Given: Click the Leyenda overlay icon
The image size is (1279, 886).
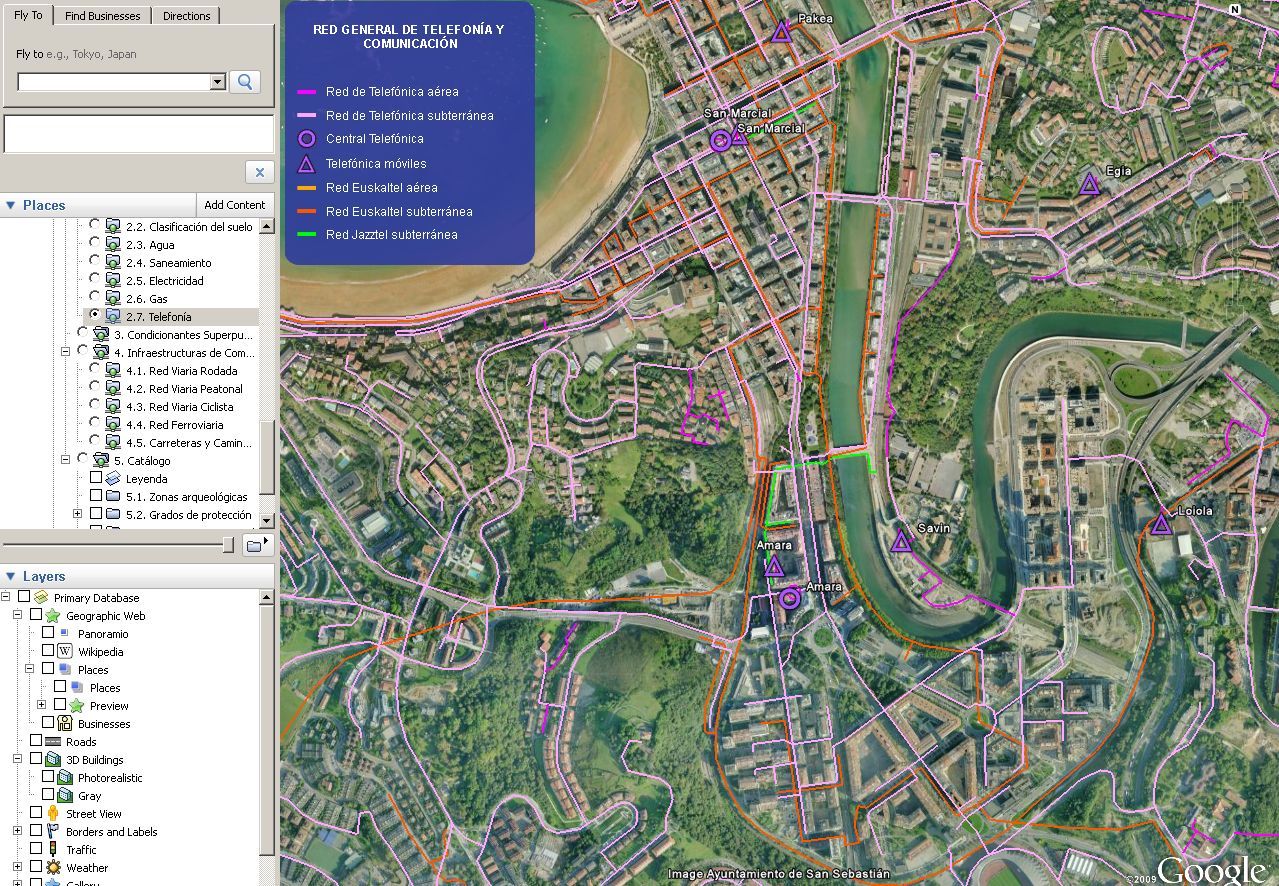Looking at the screenshot, I should pos(113,479).
